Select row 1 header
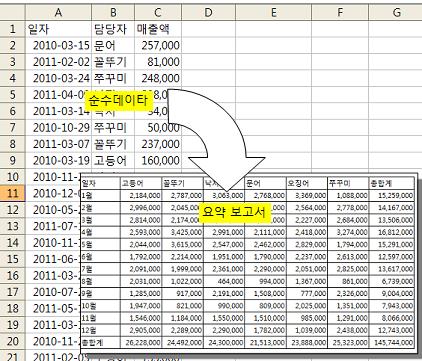Image resolution: width=422 pixels, height=361 pixels. (12, 29)
